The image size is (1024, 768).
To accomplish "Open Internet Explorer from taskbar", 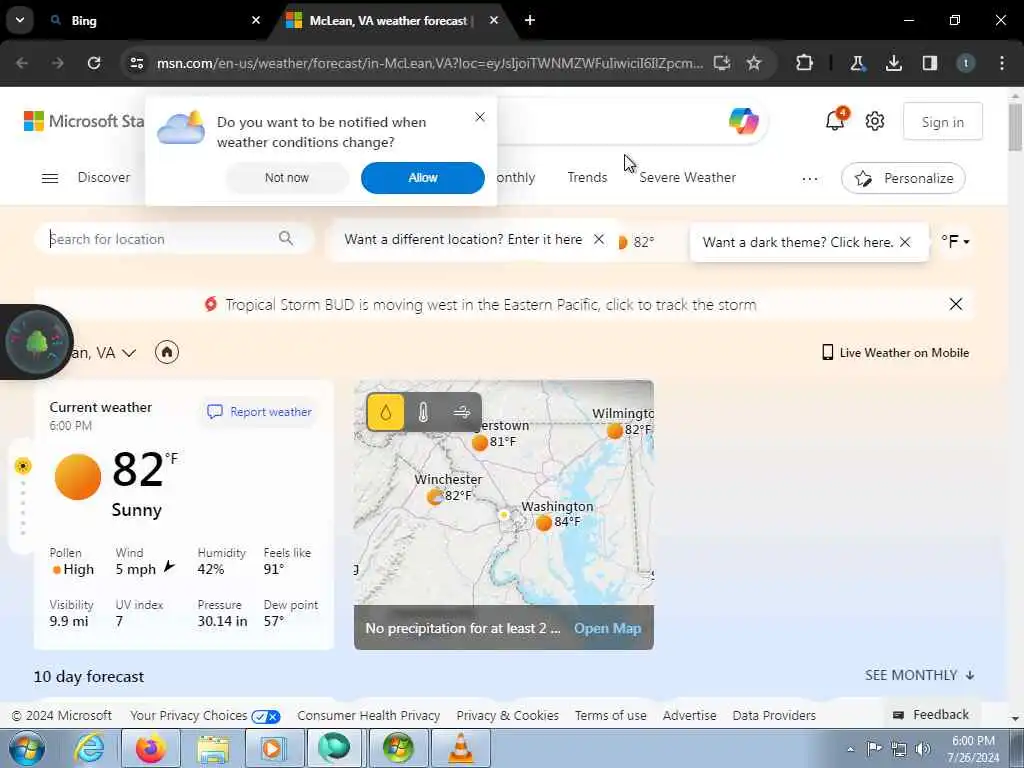I will tap(88, 748).
